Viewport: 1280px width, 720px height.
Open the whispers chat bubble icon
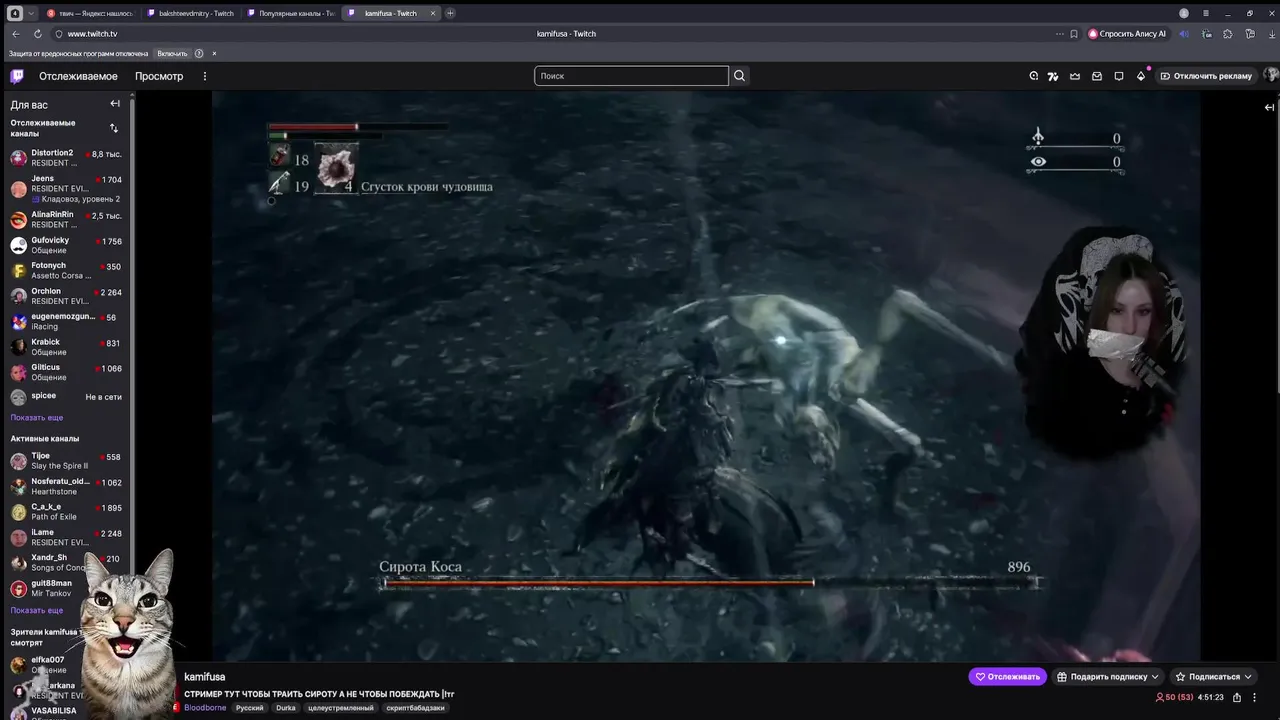pos(1119,76)
